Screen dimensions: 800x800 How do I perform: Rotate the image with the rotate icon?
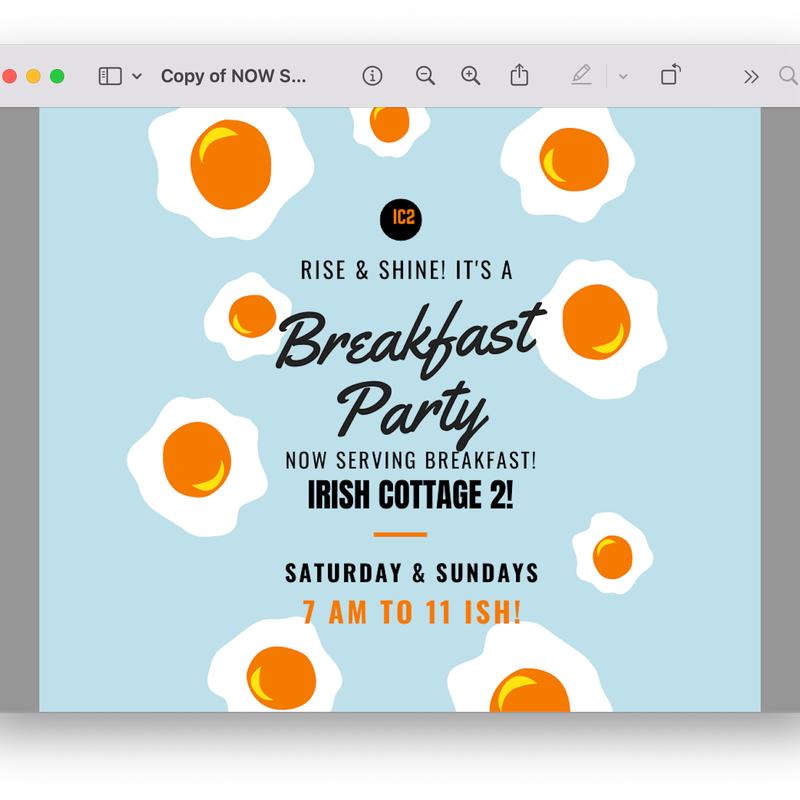[670, 76]
